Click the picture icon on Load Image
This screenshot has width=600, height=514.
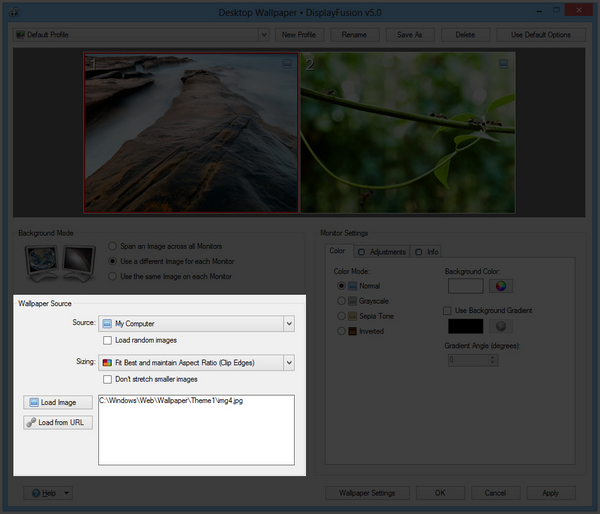point(34,402)
